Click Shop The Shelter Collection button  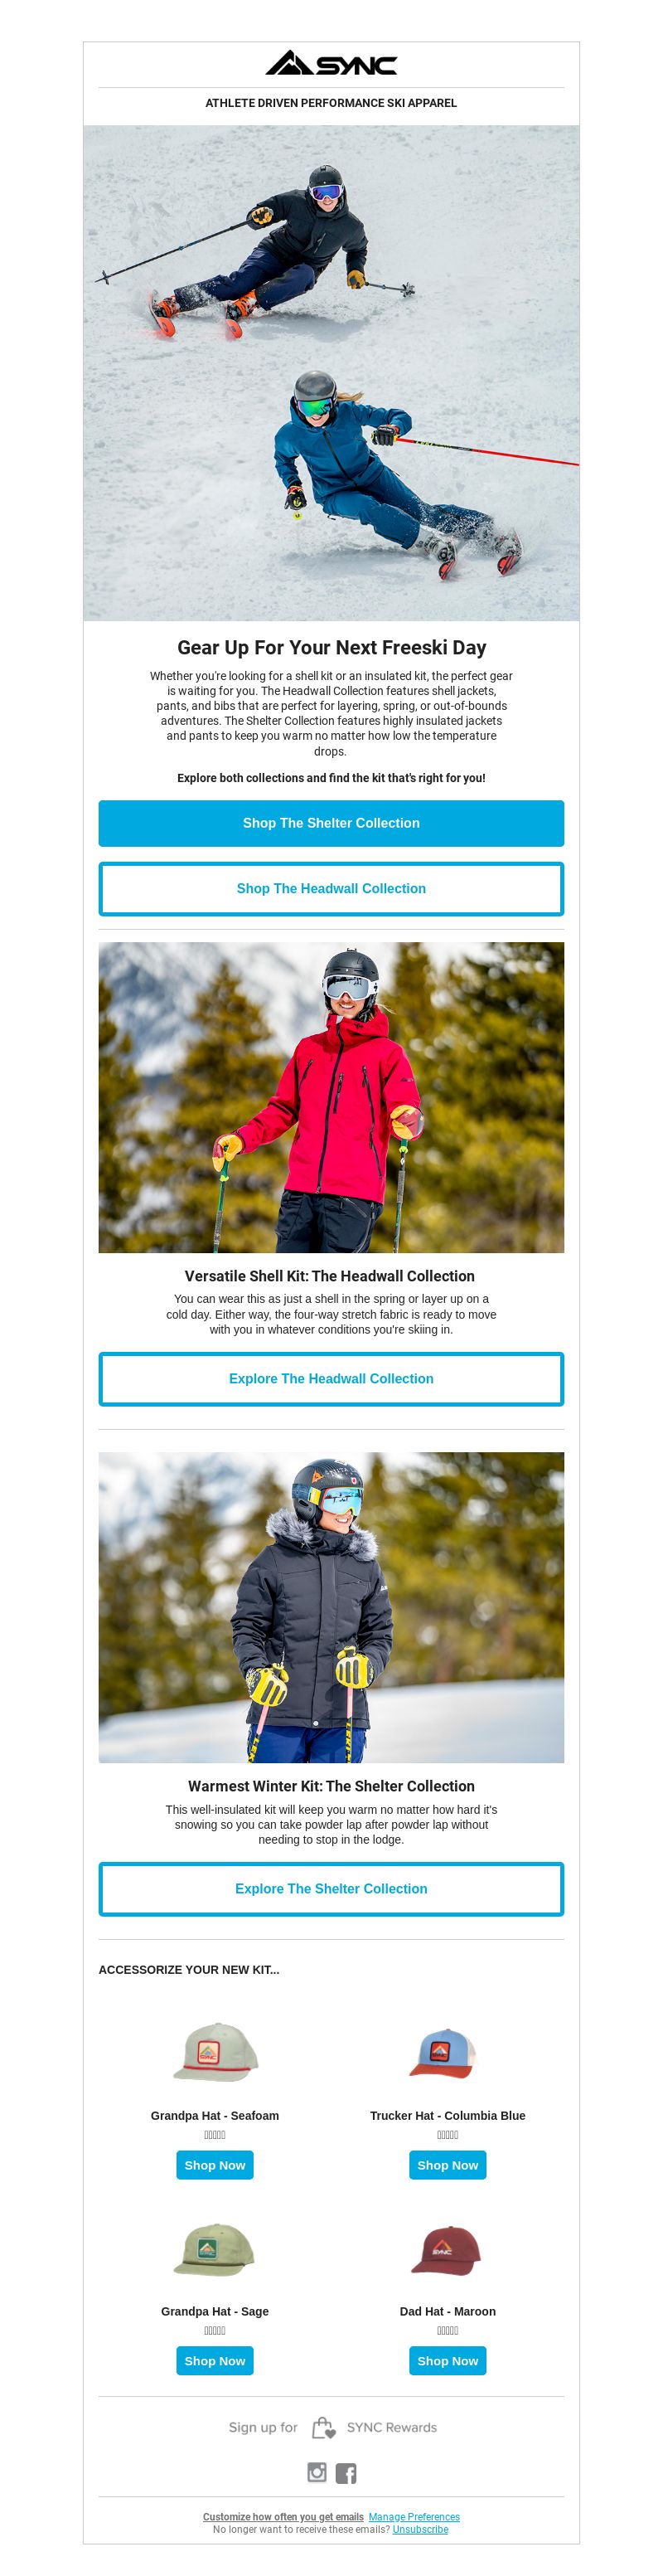[331, 823]
